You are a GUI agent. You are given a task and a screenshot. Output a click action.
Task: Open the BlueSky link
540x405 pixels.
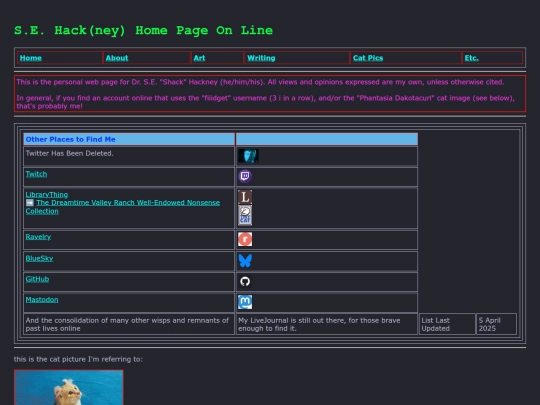[x=39, y=258]
